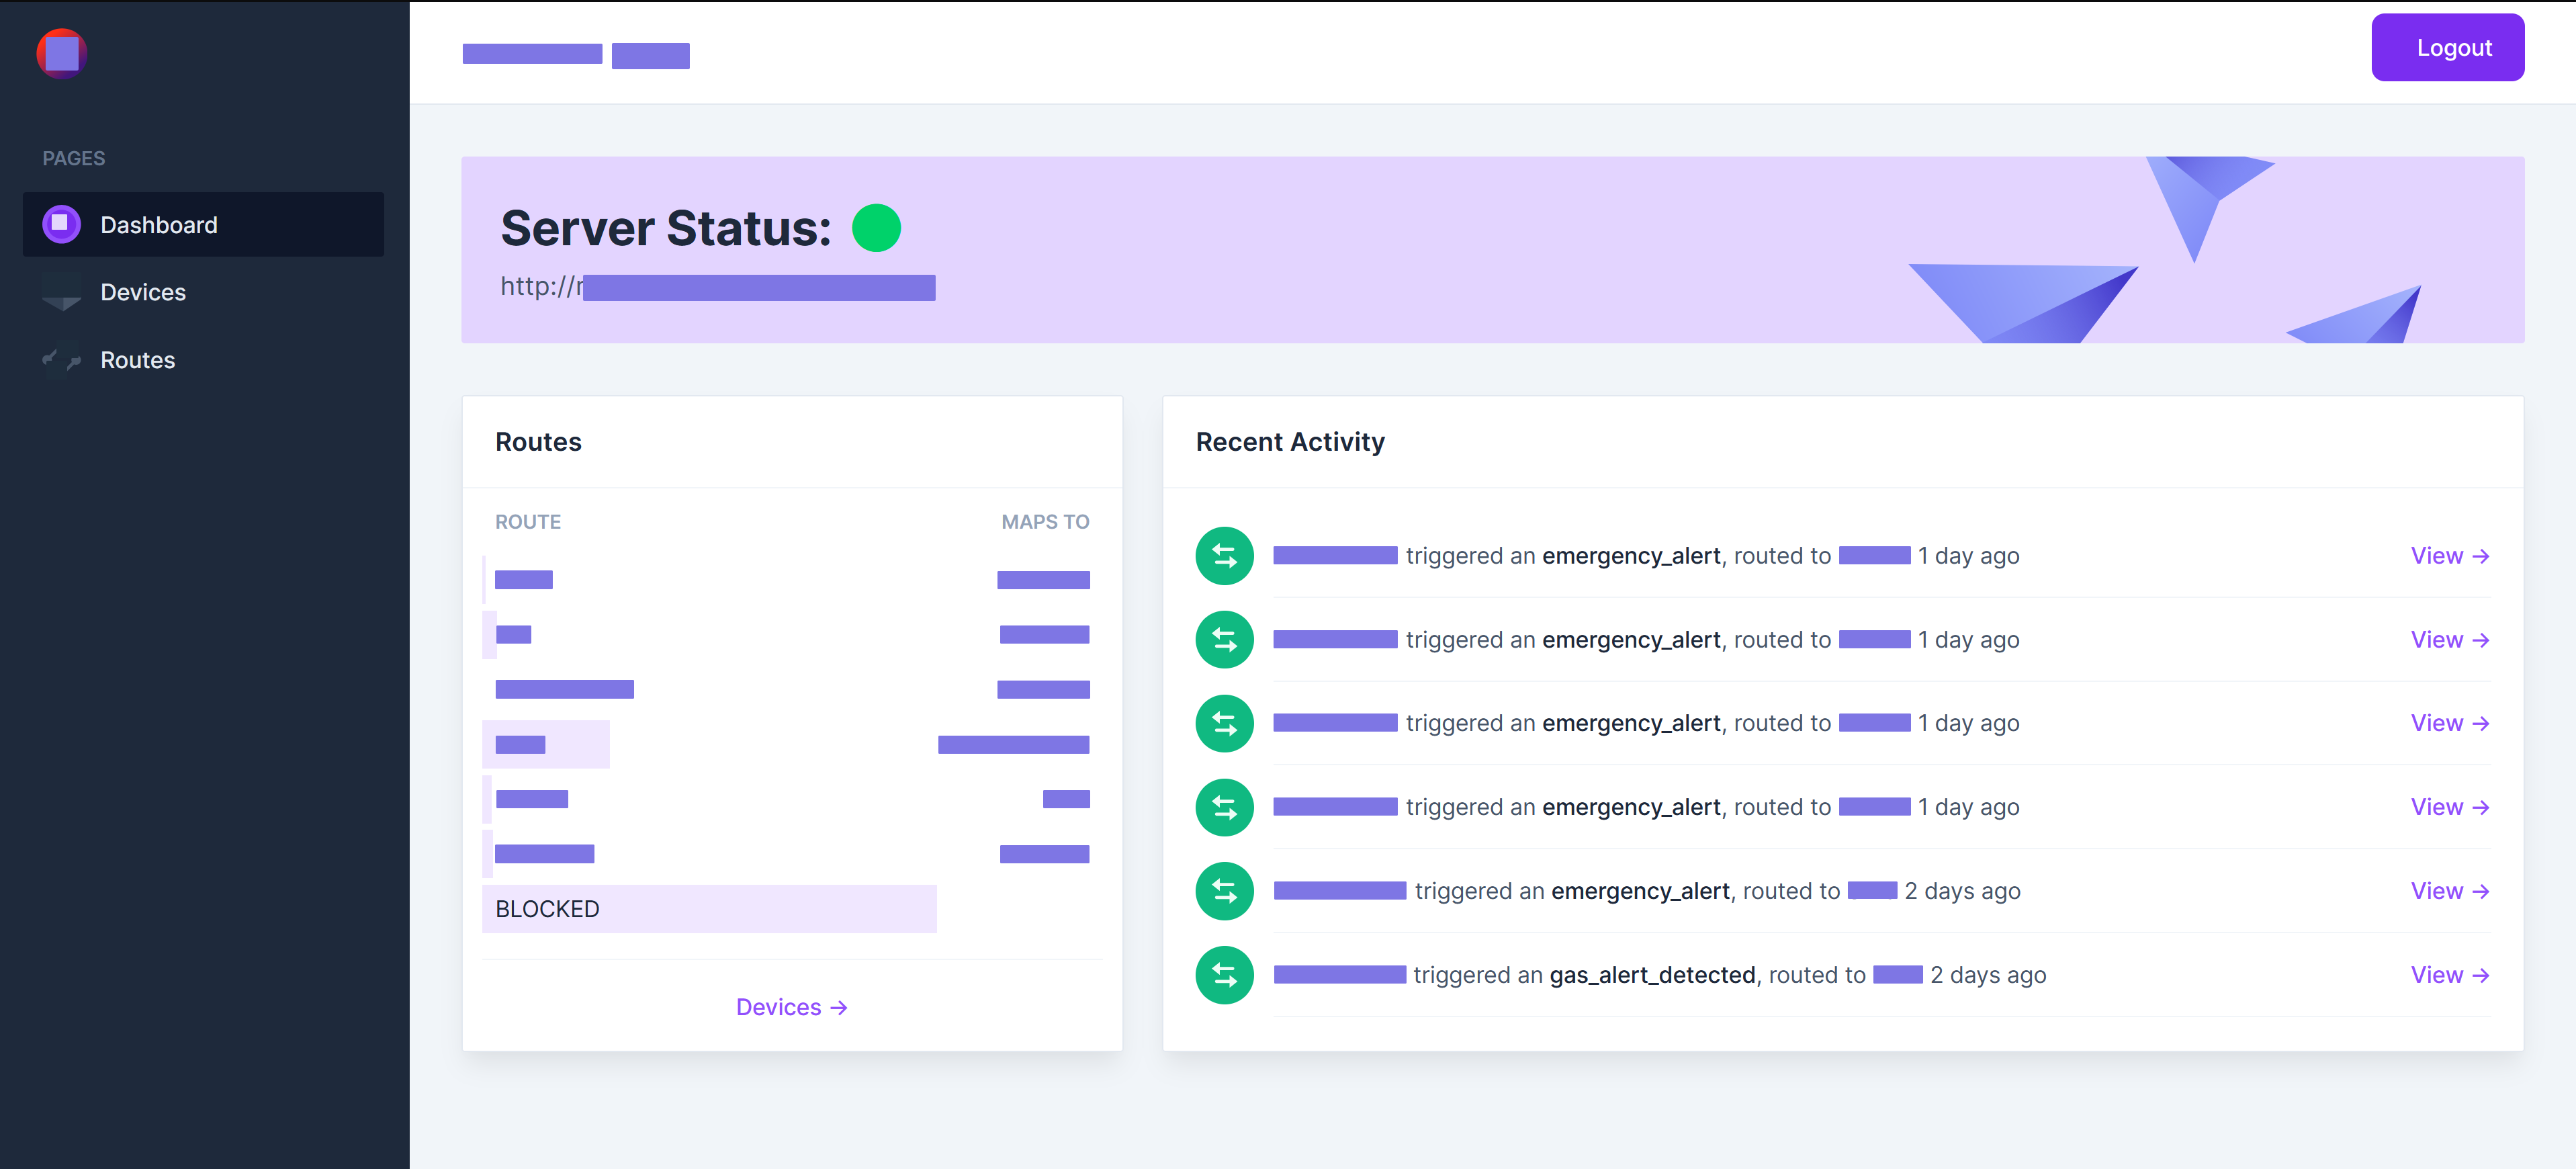The image size is (2576, 1169).
Task: Click the first activity's green routing icon
Action: [1224, 556]
